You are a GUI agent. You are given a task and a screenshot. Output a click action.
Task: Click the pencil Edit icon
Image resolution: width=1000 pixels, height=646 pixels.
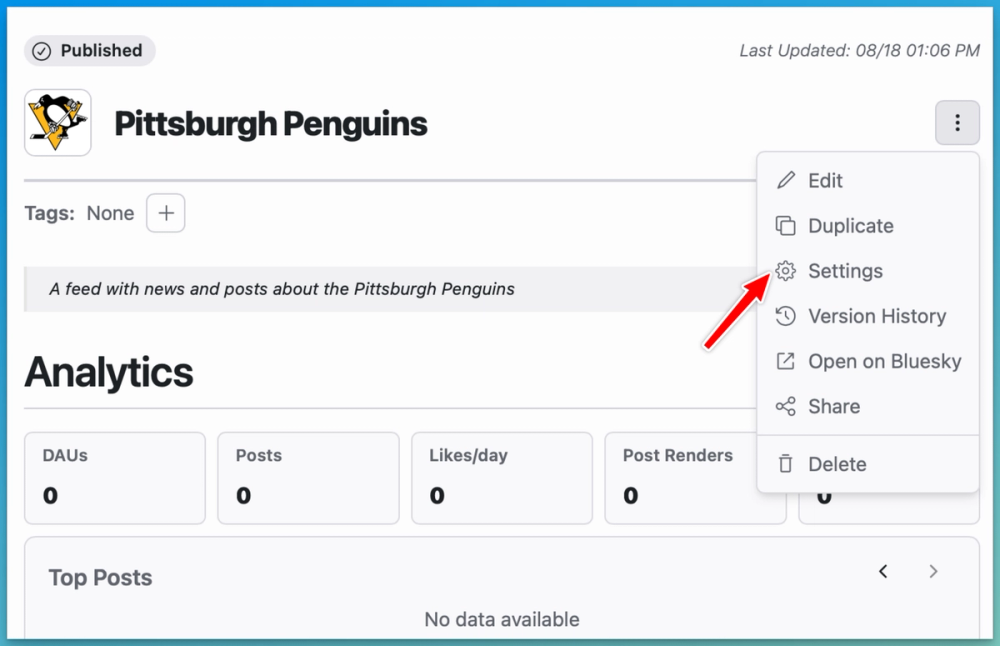(x=786, y=180)
